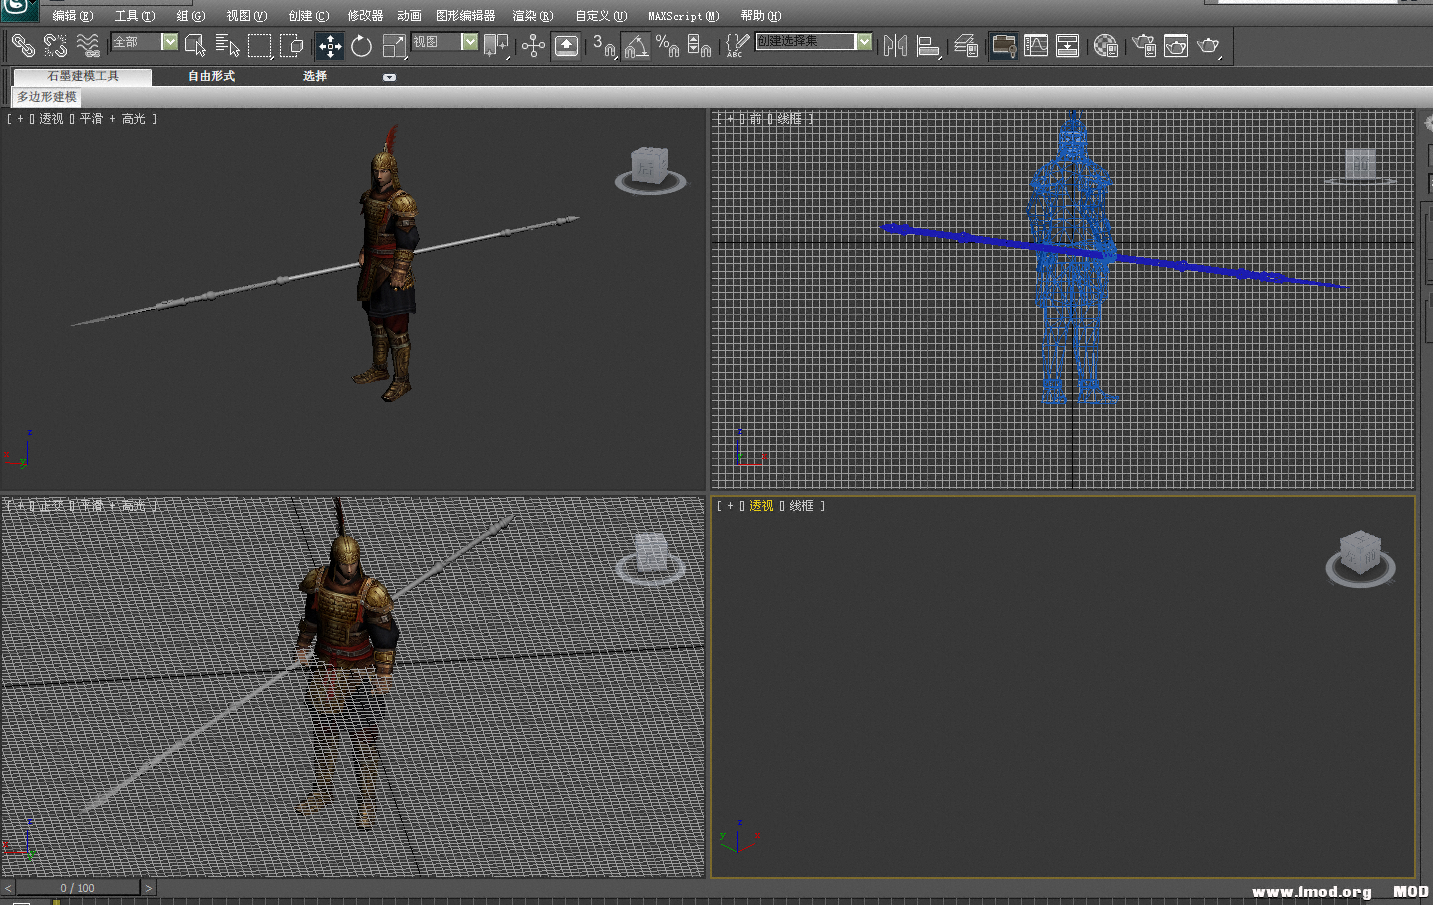1433x905 pixels.
Task: Select the Select and Link tool
Action: pyautogui.click(x=22, y=45)
